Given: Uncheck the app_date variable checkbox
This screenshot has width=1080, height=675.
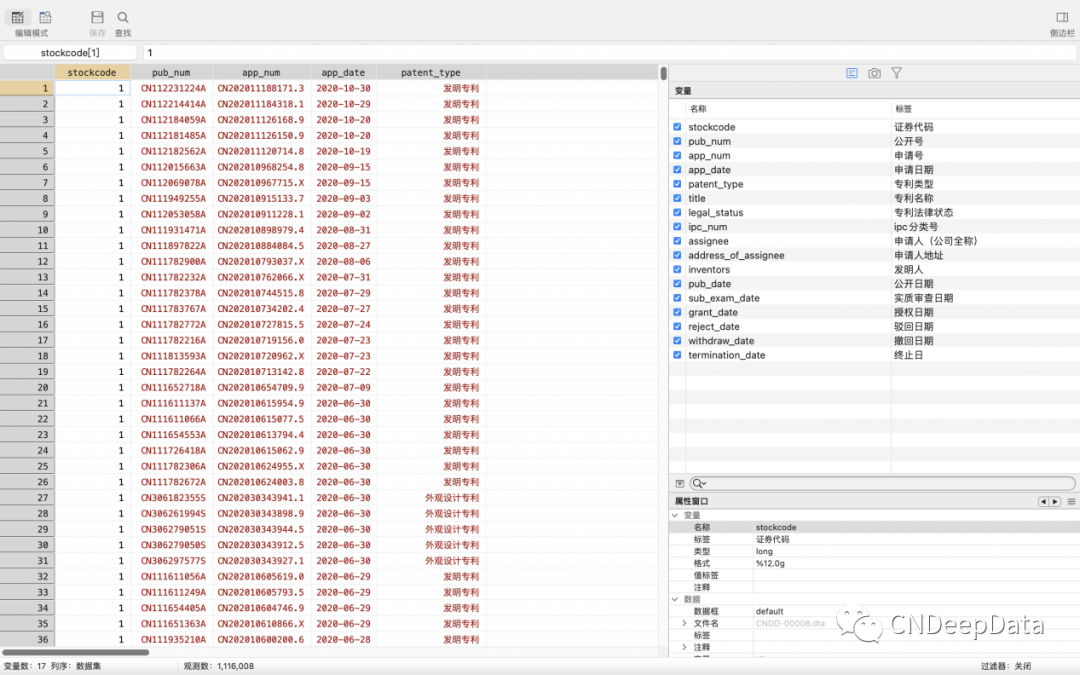Looking at the screenshot, I should pos(677,169).
